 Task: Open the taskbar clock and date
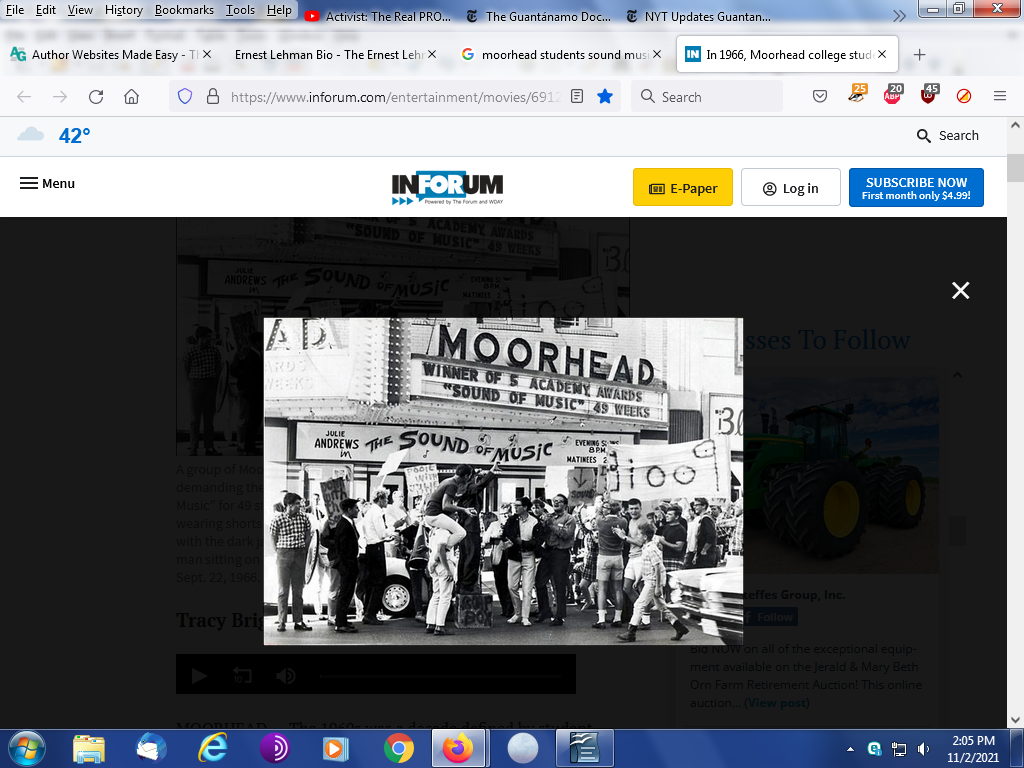pos(973,749)
